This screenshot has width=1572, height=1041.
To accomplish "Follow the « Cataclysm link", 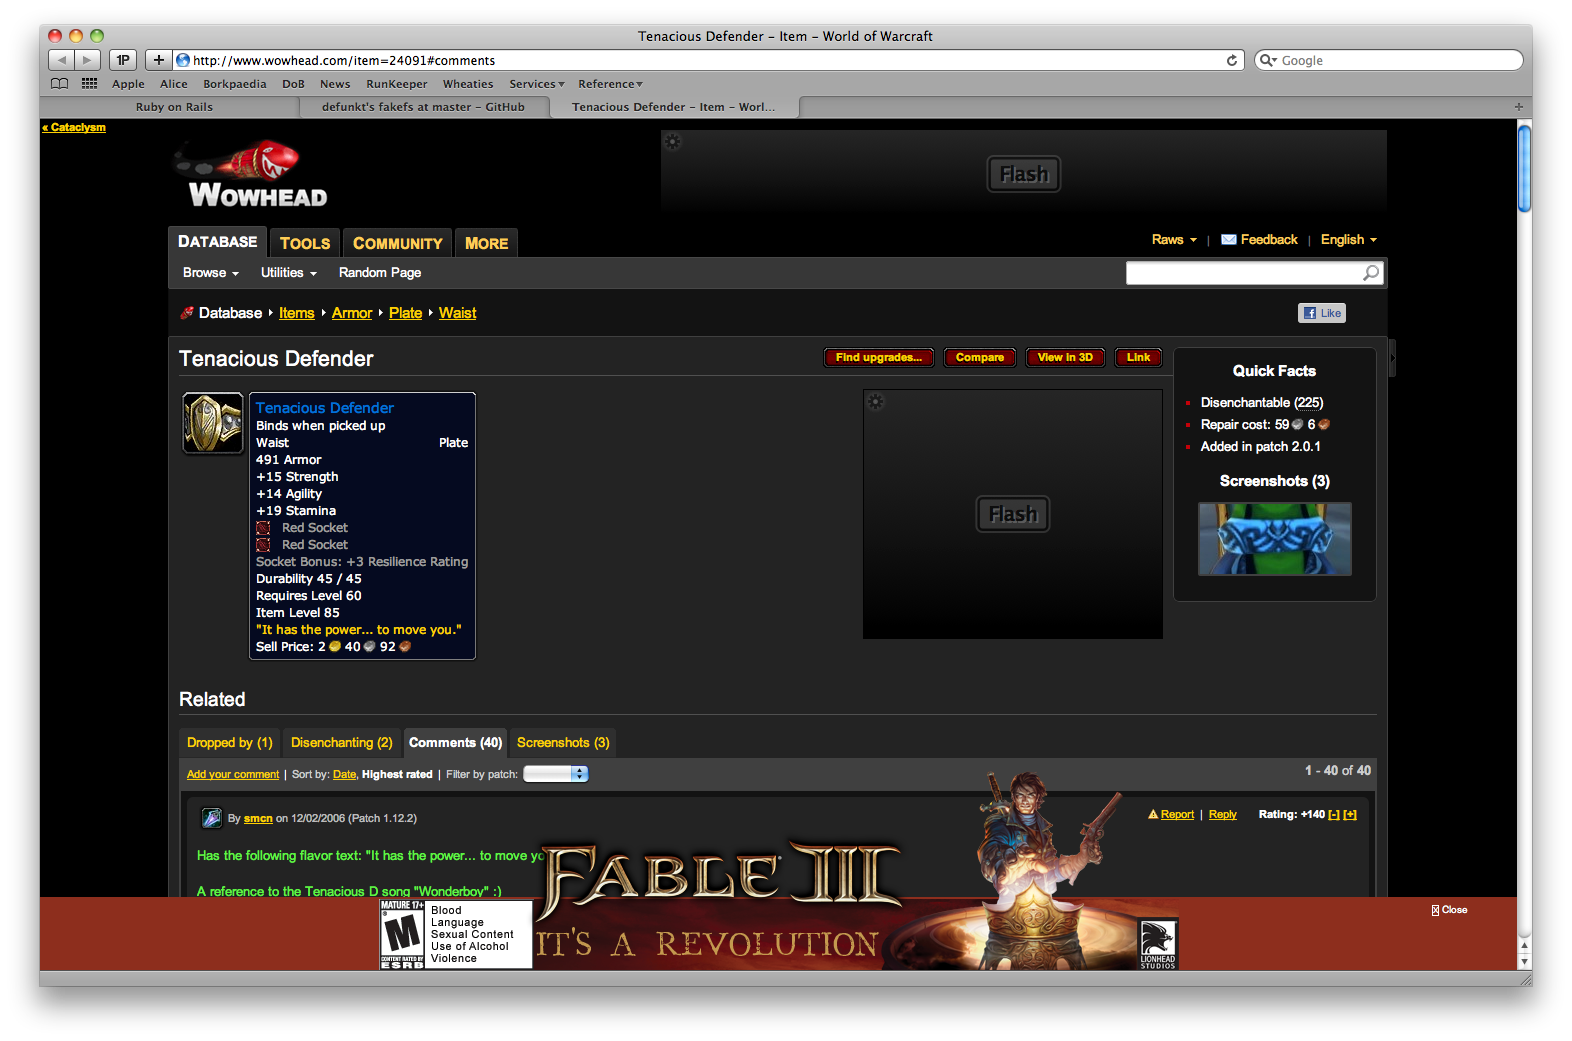I will (x=74, y=128).
